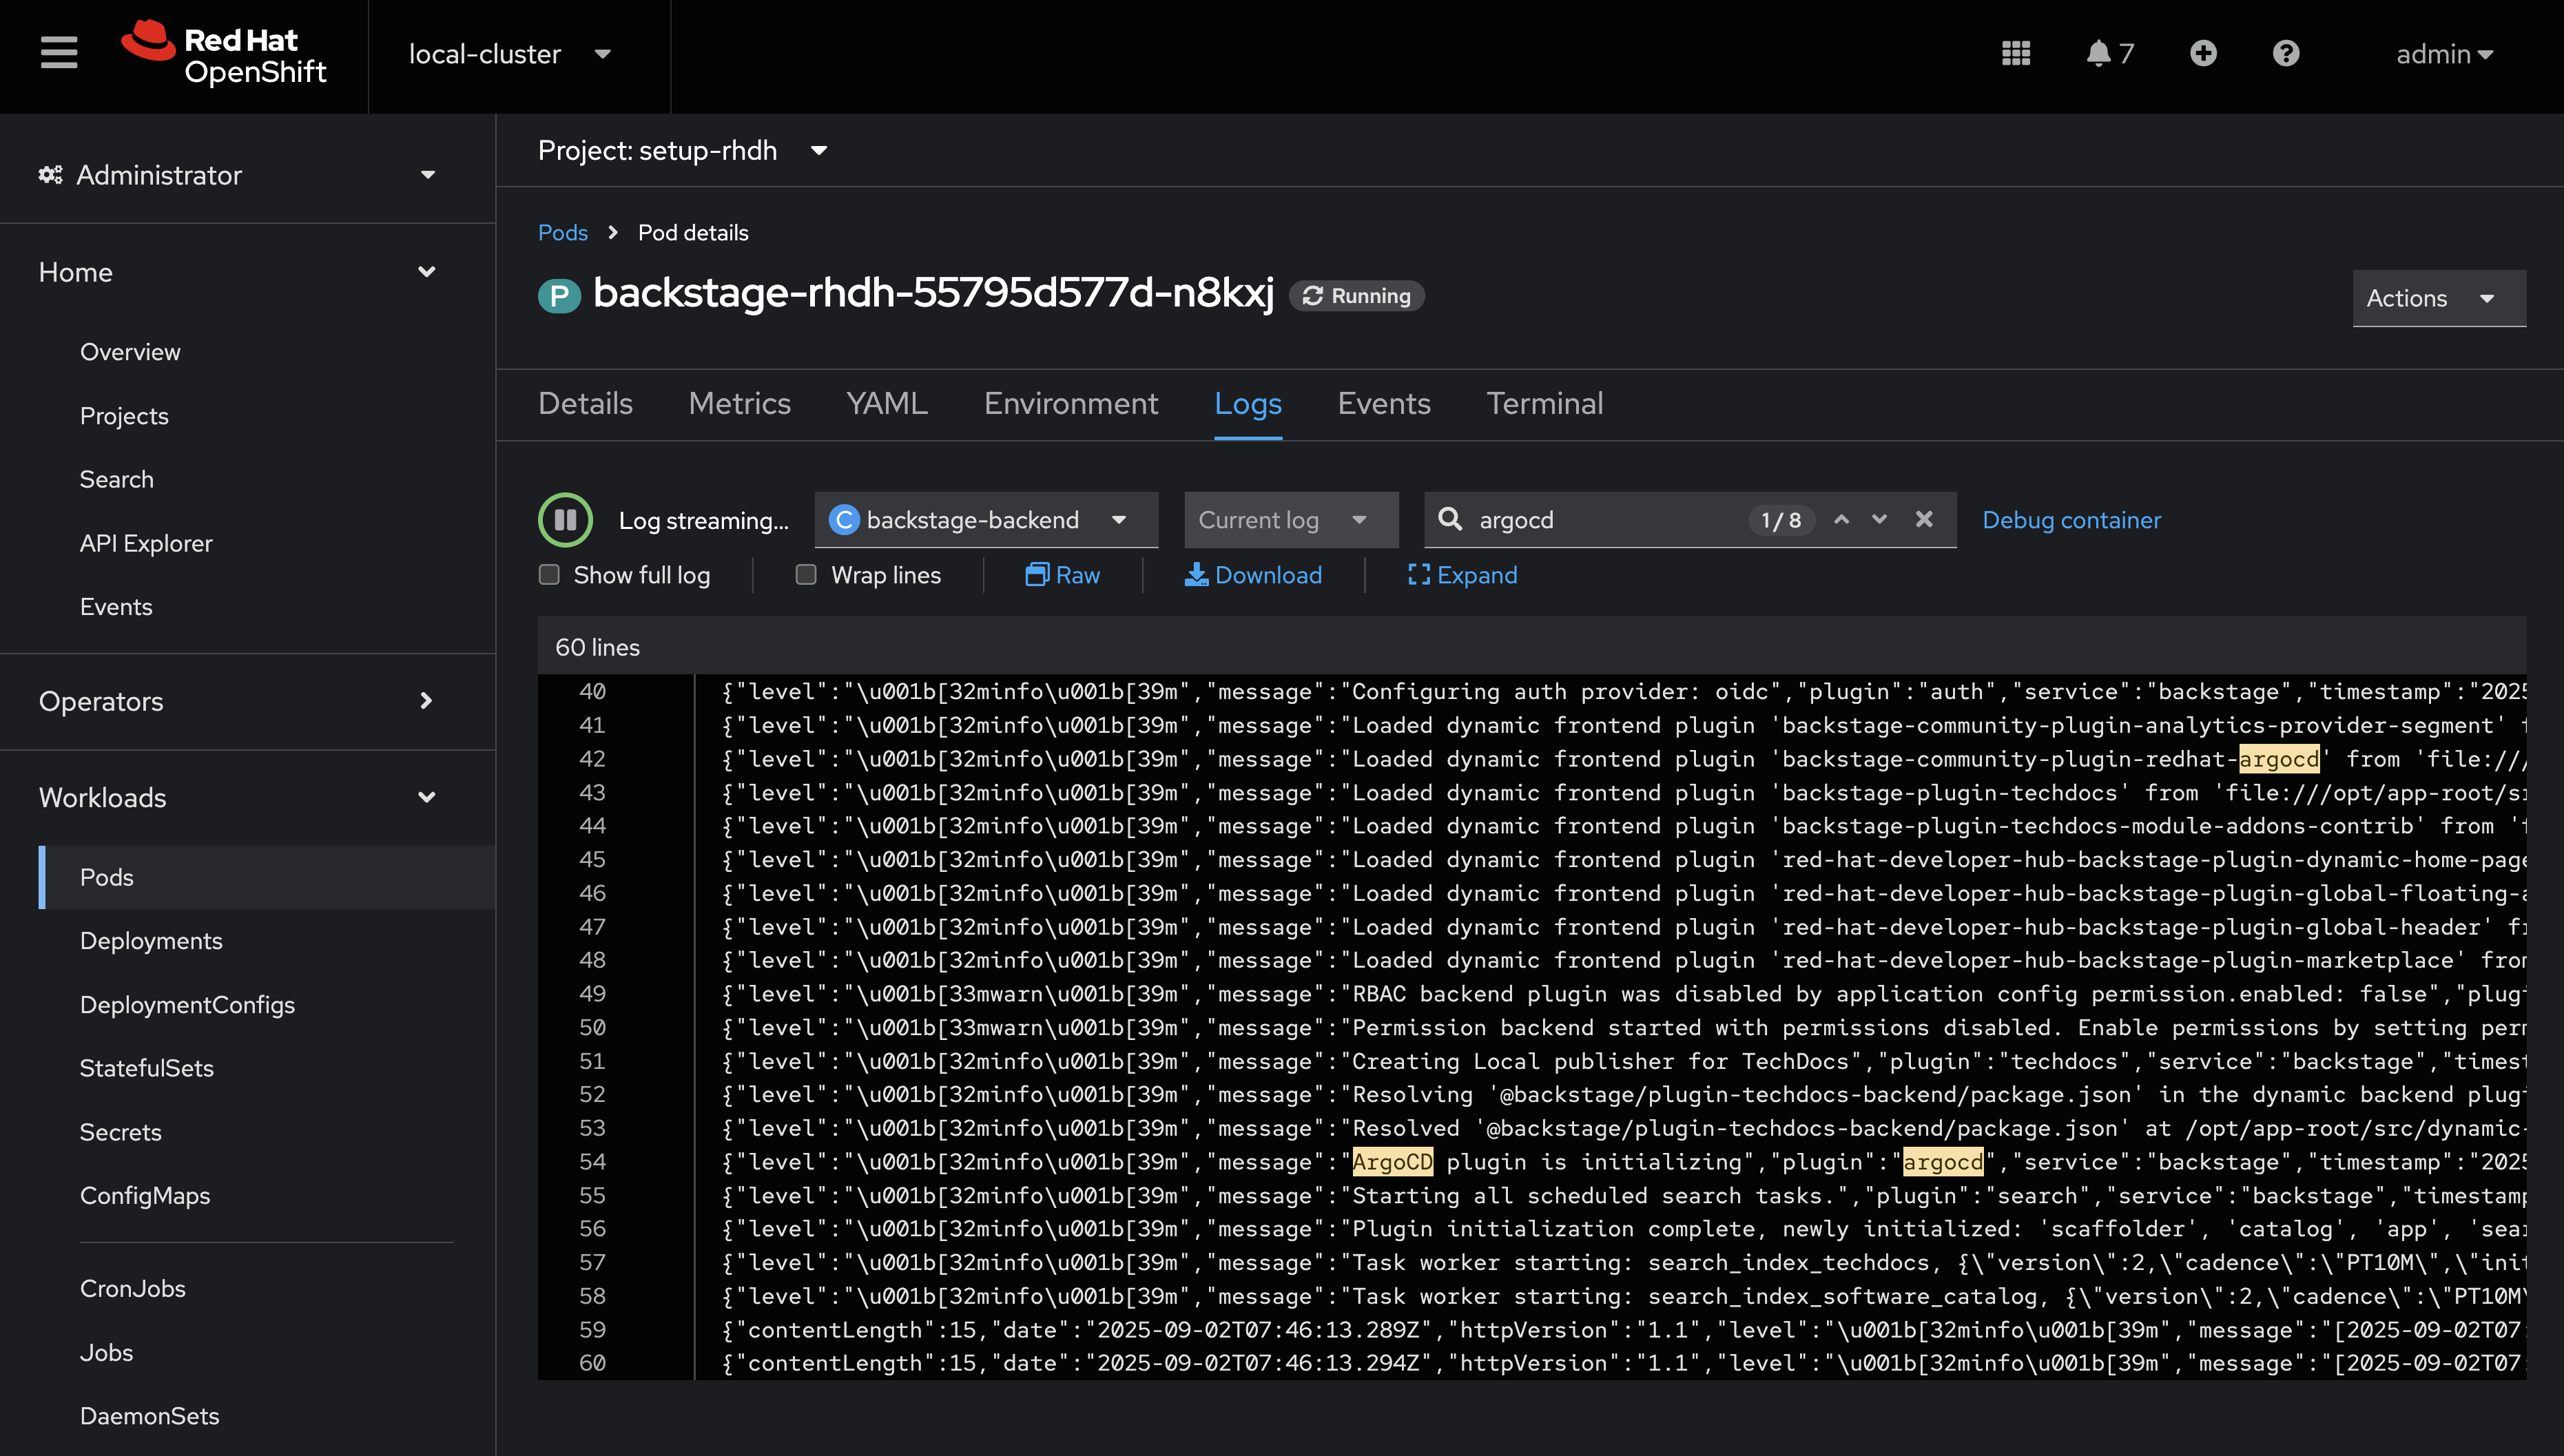Open Search in the sidebar
This screenshot has width=2564, height=1456.
(x=117, y=480)
